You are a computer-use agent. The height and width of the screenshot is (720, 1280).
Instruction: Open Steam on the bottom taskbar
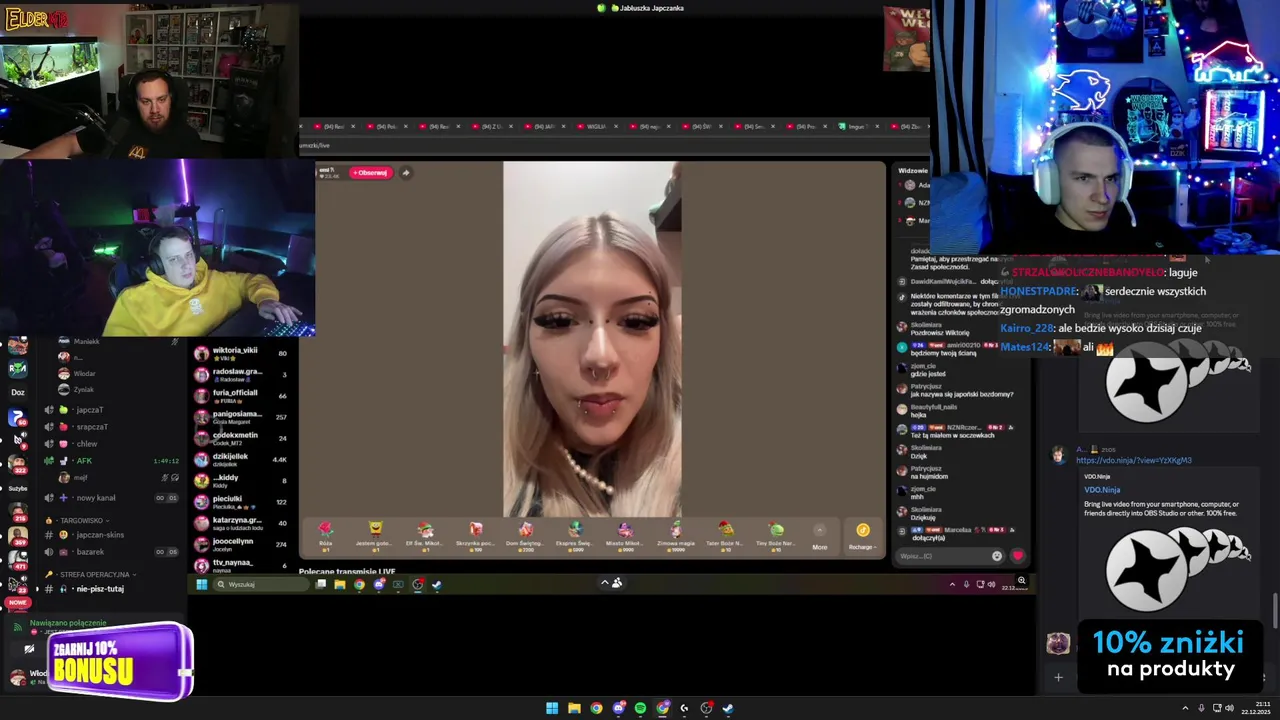tap(728, 708)
